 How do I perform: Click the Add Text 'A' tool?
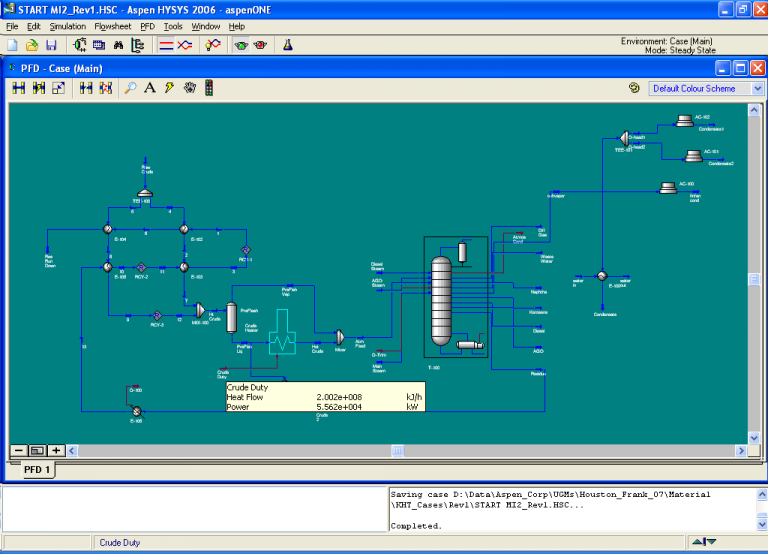pyautogui.click(x=150, y=88)
